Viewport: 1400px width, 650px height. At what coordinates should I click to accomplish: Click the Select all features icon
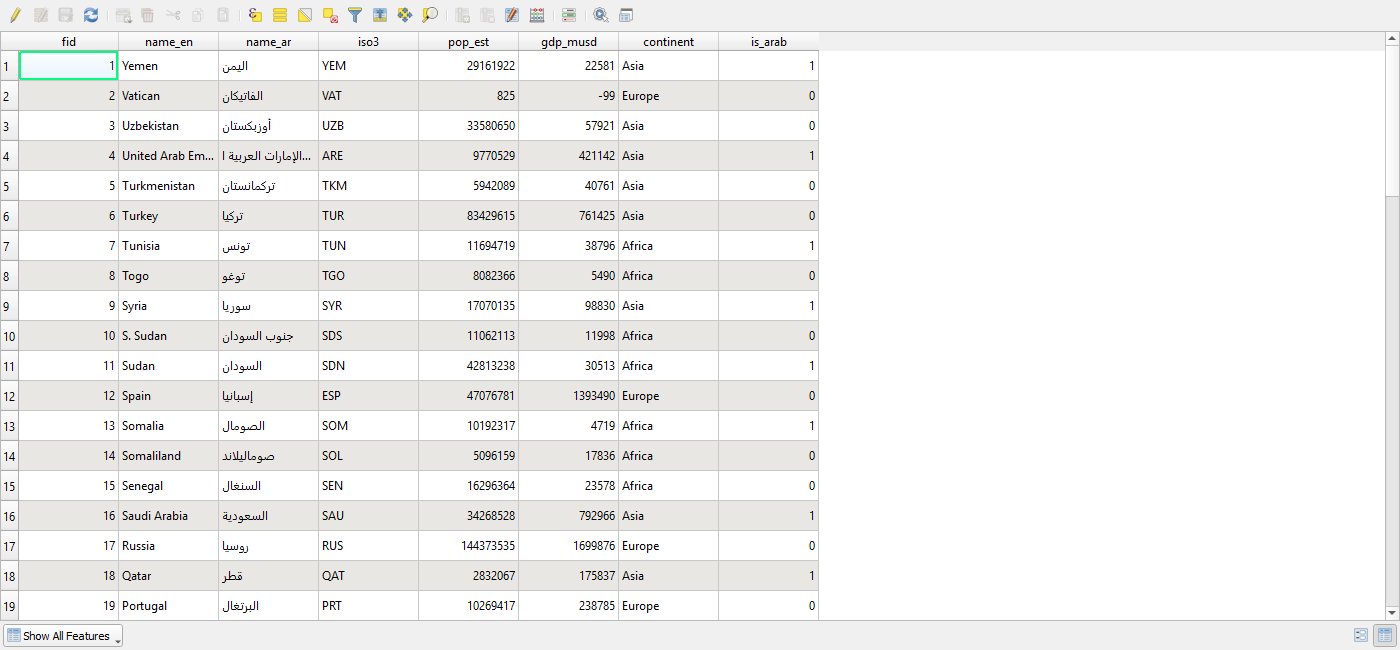[280, 15]
